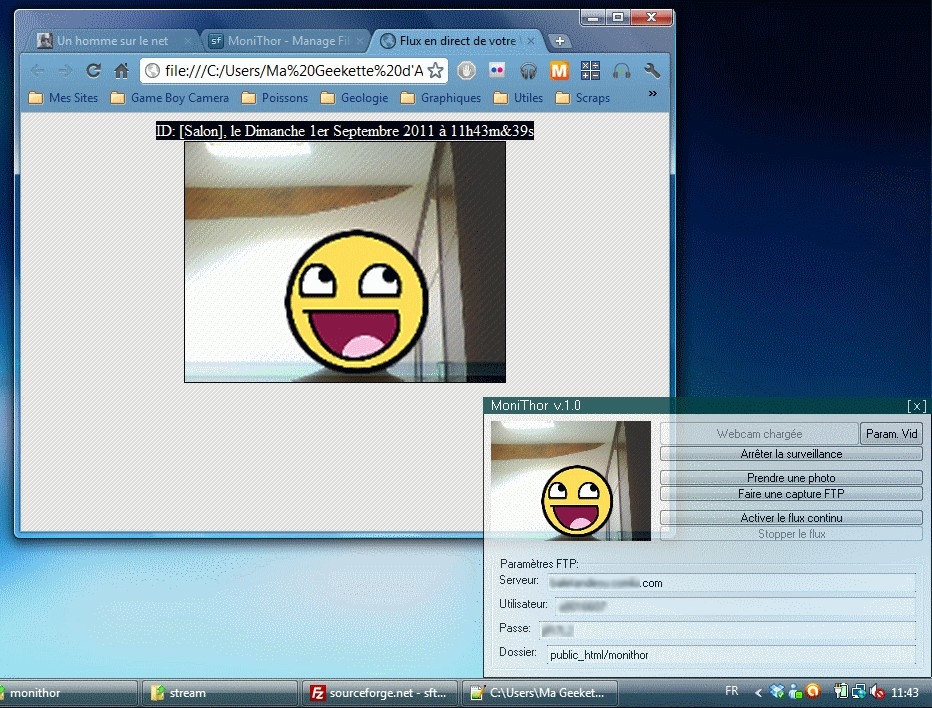The width and height of the screenshot is (932, 708).
Task: Open the FileZilla sourceforge.net taskbar item
Action: (x=379, y=693)
